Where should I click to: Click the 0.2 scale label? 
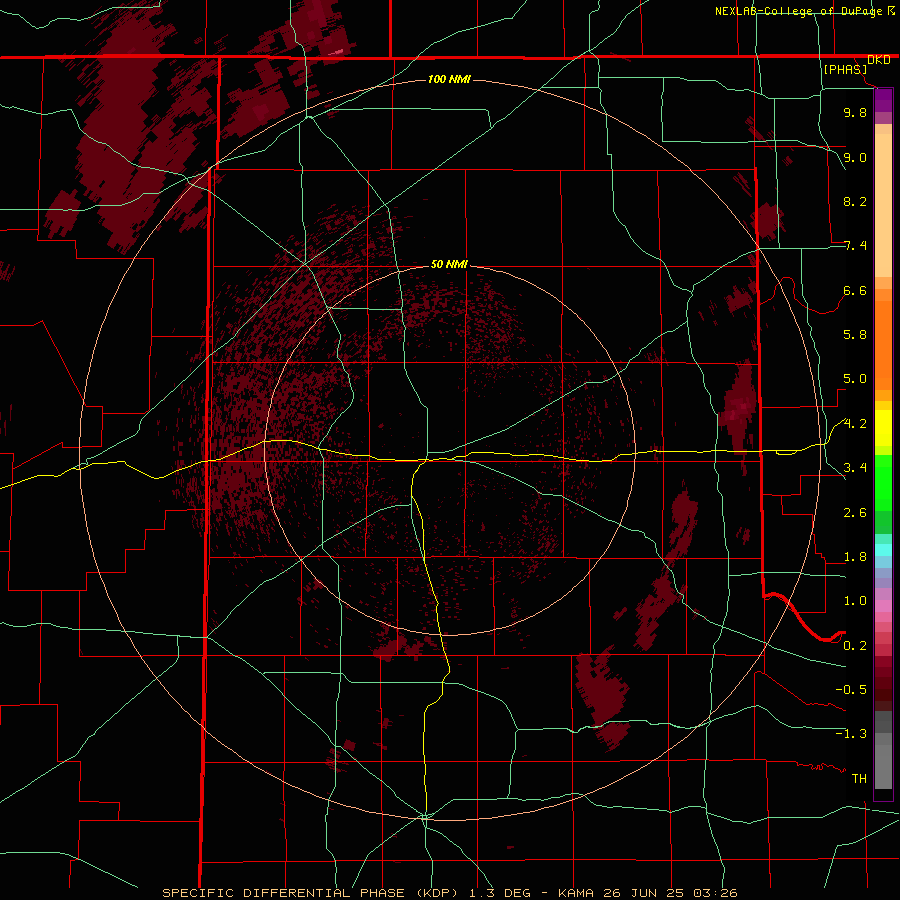coord(855,646)
